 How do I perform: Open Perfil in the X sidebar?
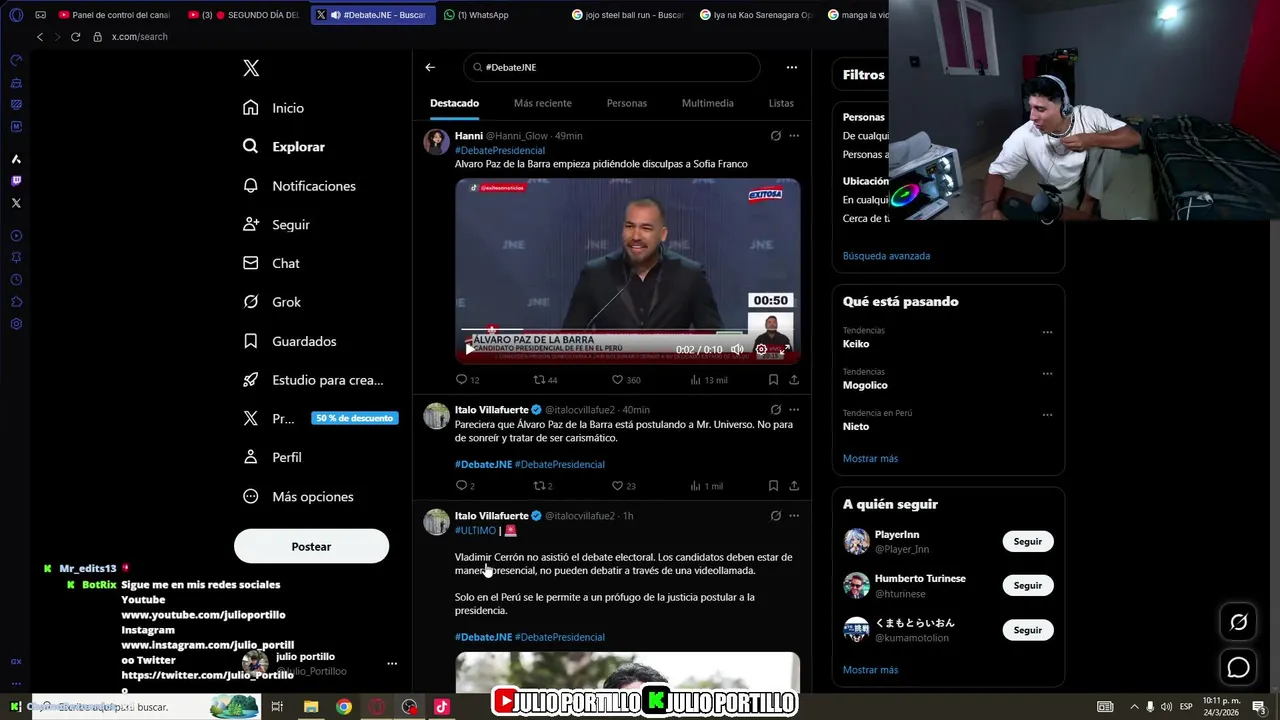(272, 457)
